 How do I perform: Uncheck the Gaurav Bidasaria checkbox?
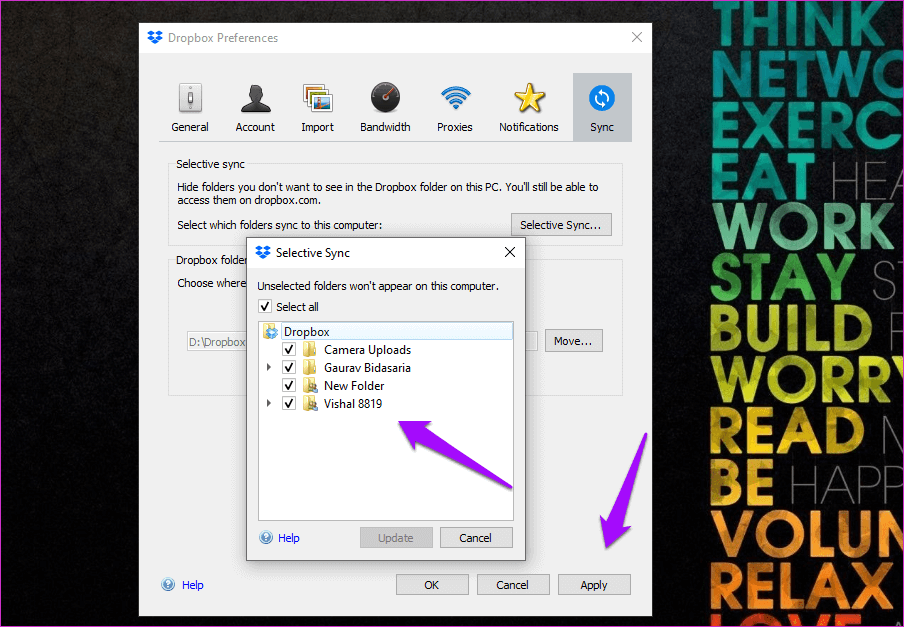click(x=289, y=368)
